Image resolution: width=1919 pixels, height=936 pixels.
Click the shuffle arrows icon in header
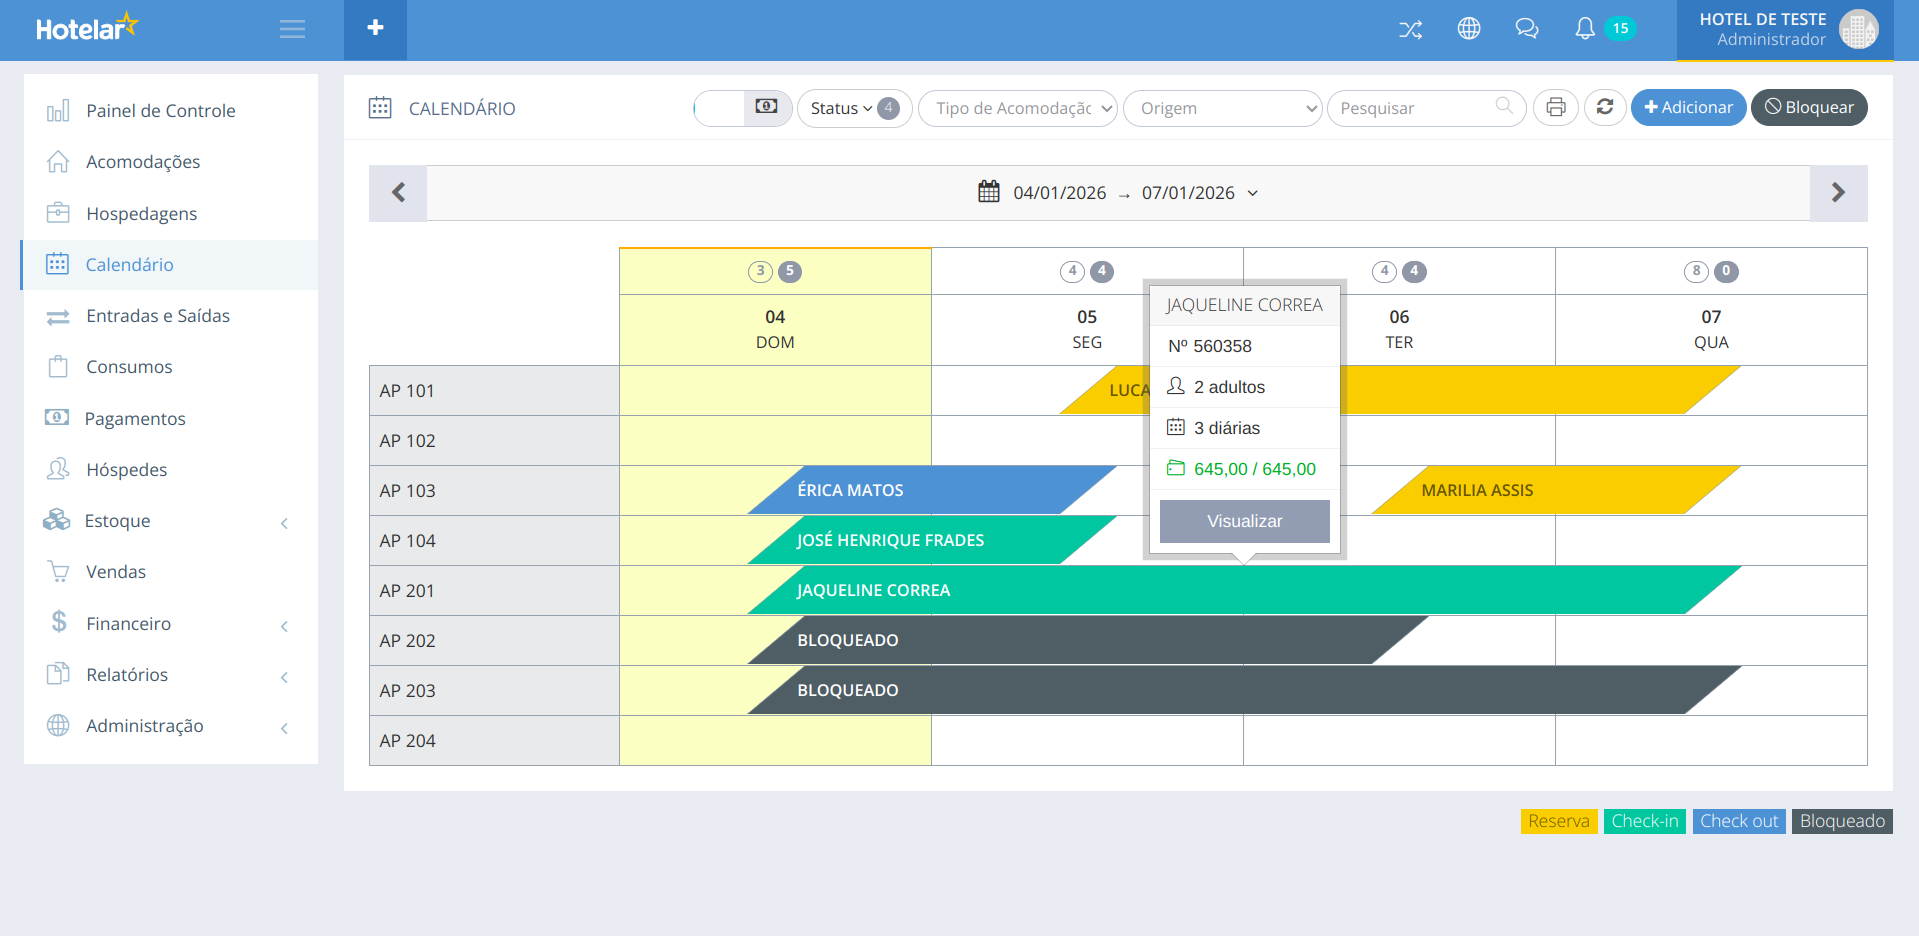pyautogui.click(x=1410, y=29)
